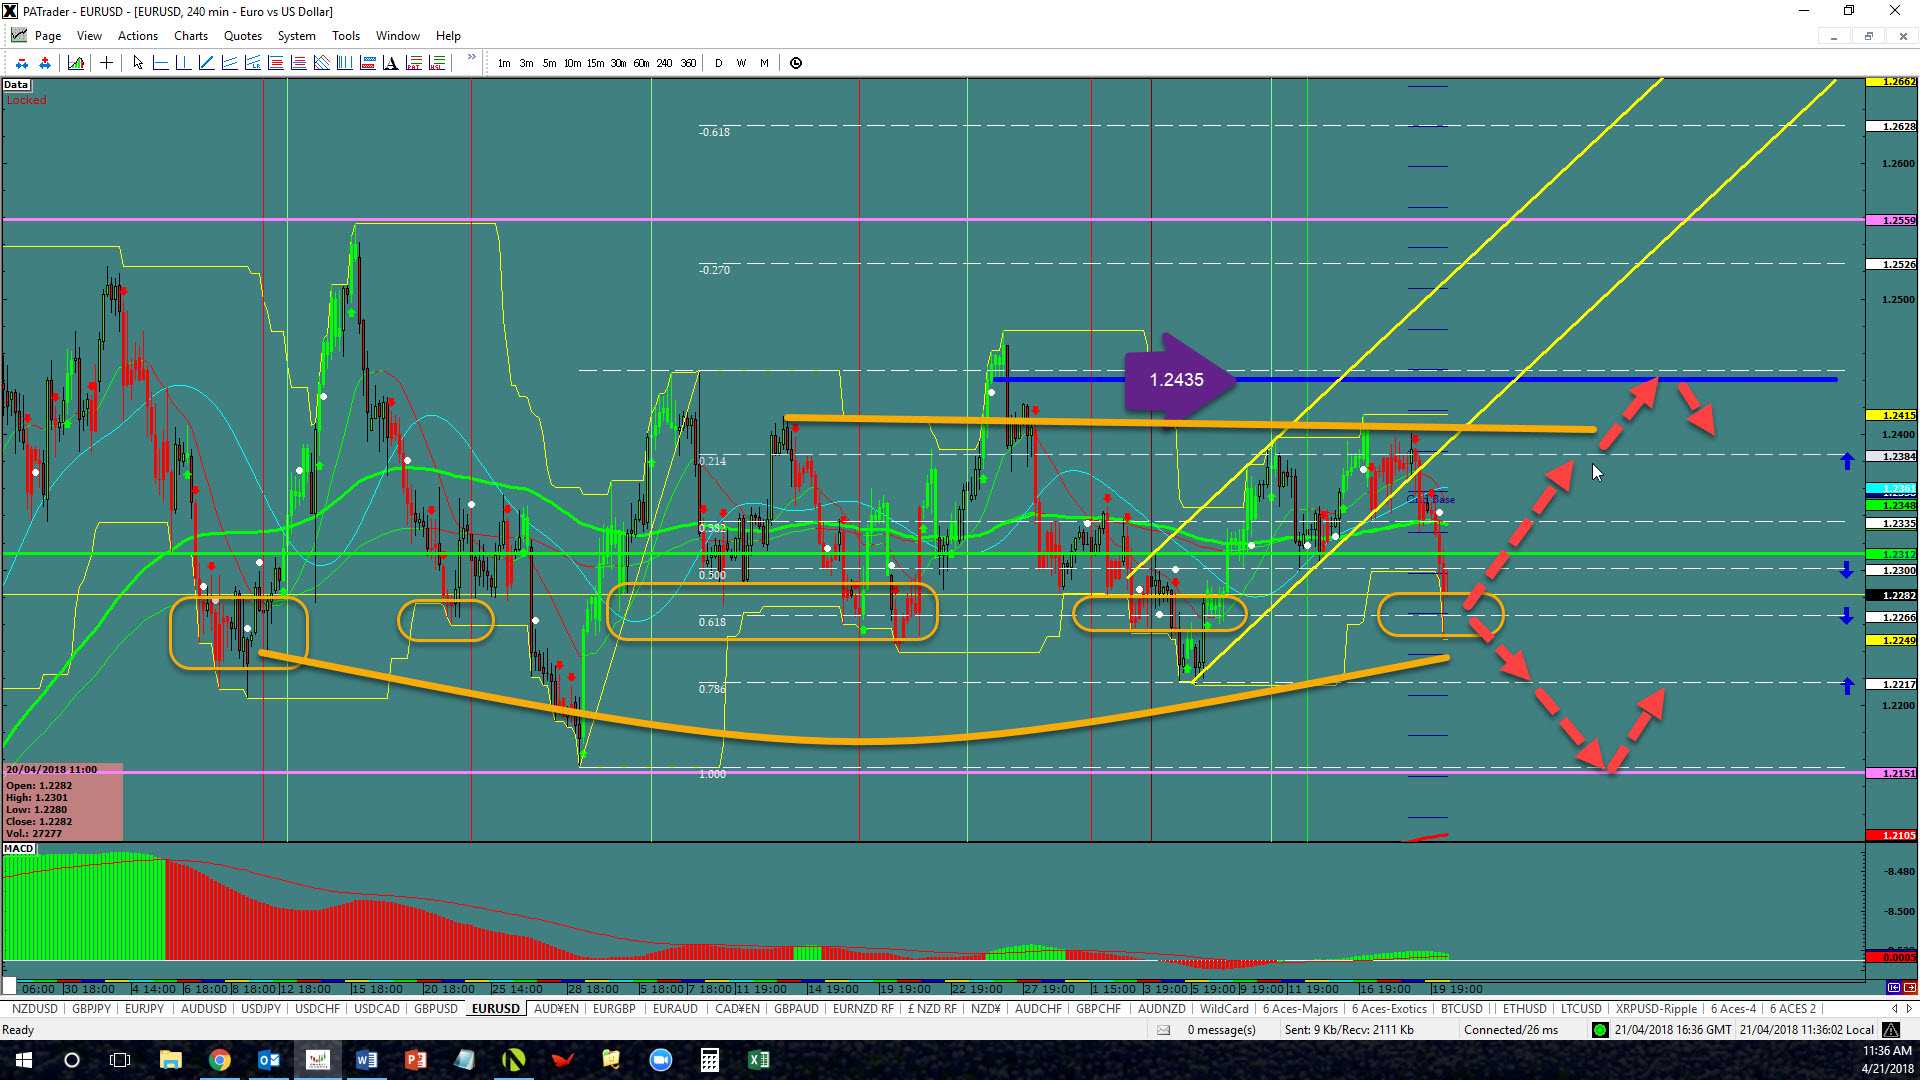
Task: Open the Windows Start menu
Action: (x=24, y=1060)
